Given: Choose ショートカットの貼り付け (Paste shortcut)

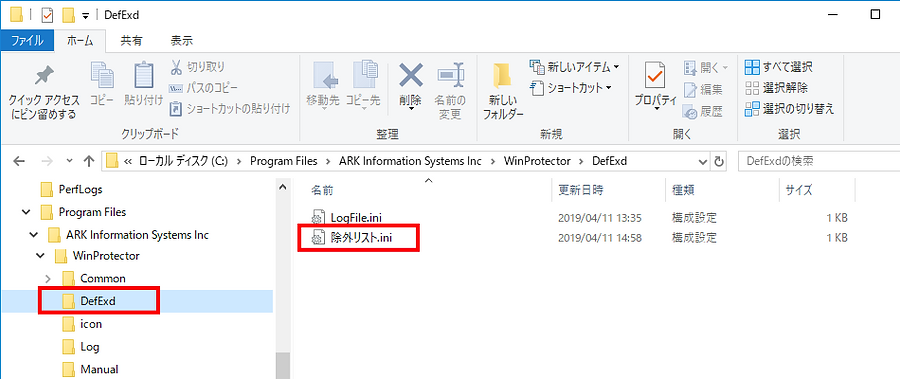Looking at the screenshot, I should click(x=230, y=108).
